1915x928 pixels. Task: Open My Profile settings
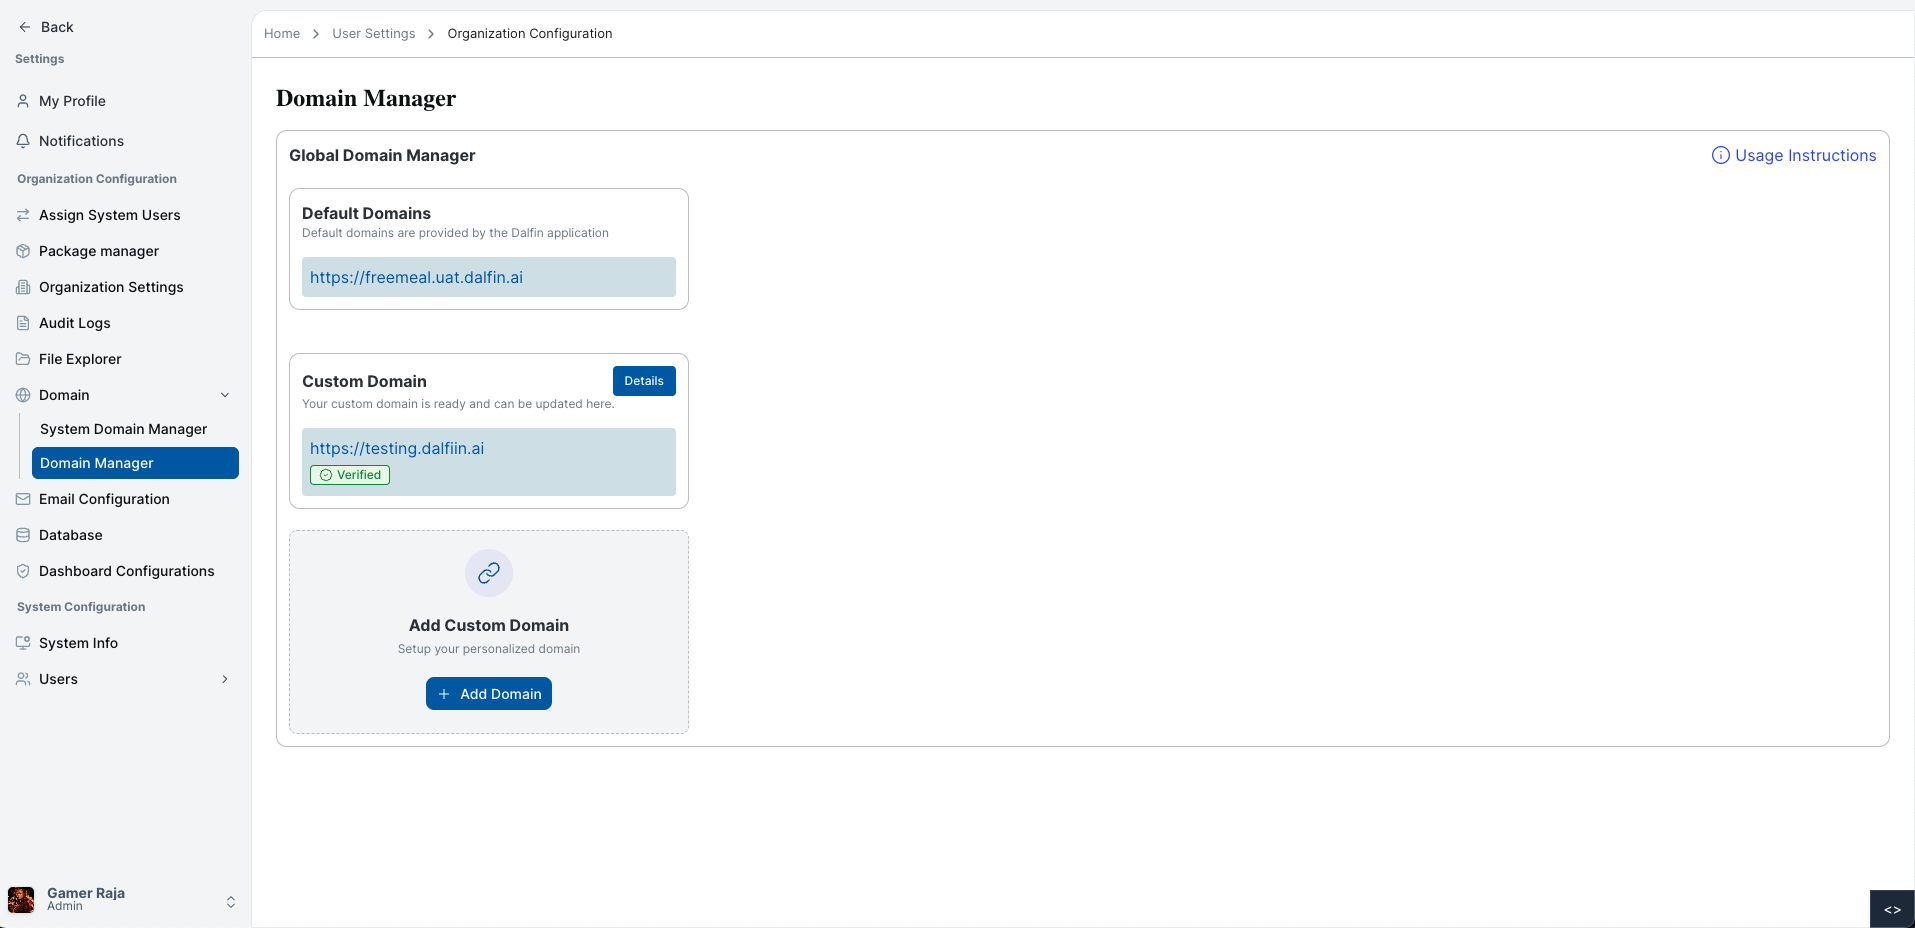click(71, 101)
